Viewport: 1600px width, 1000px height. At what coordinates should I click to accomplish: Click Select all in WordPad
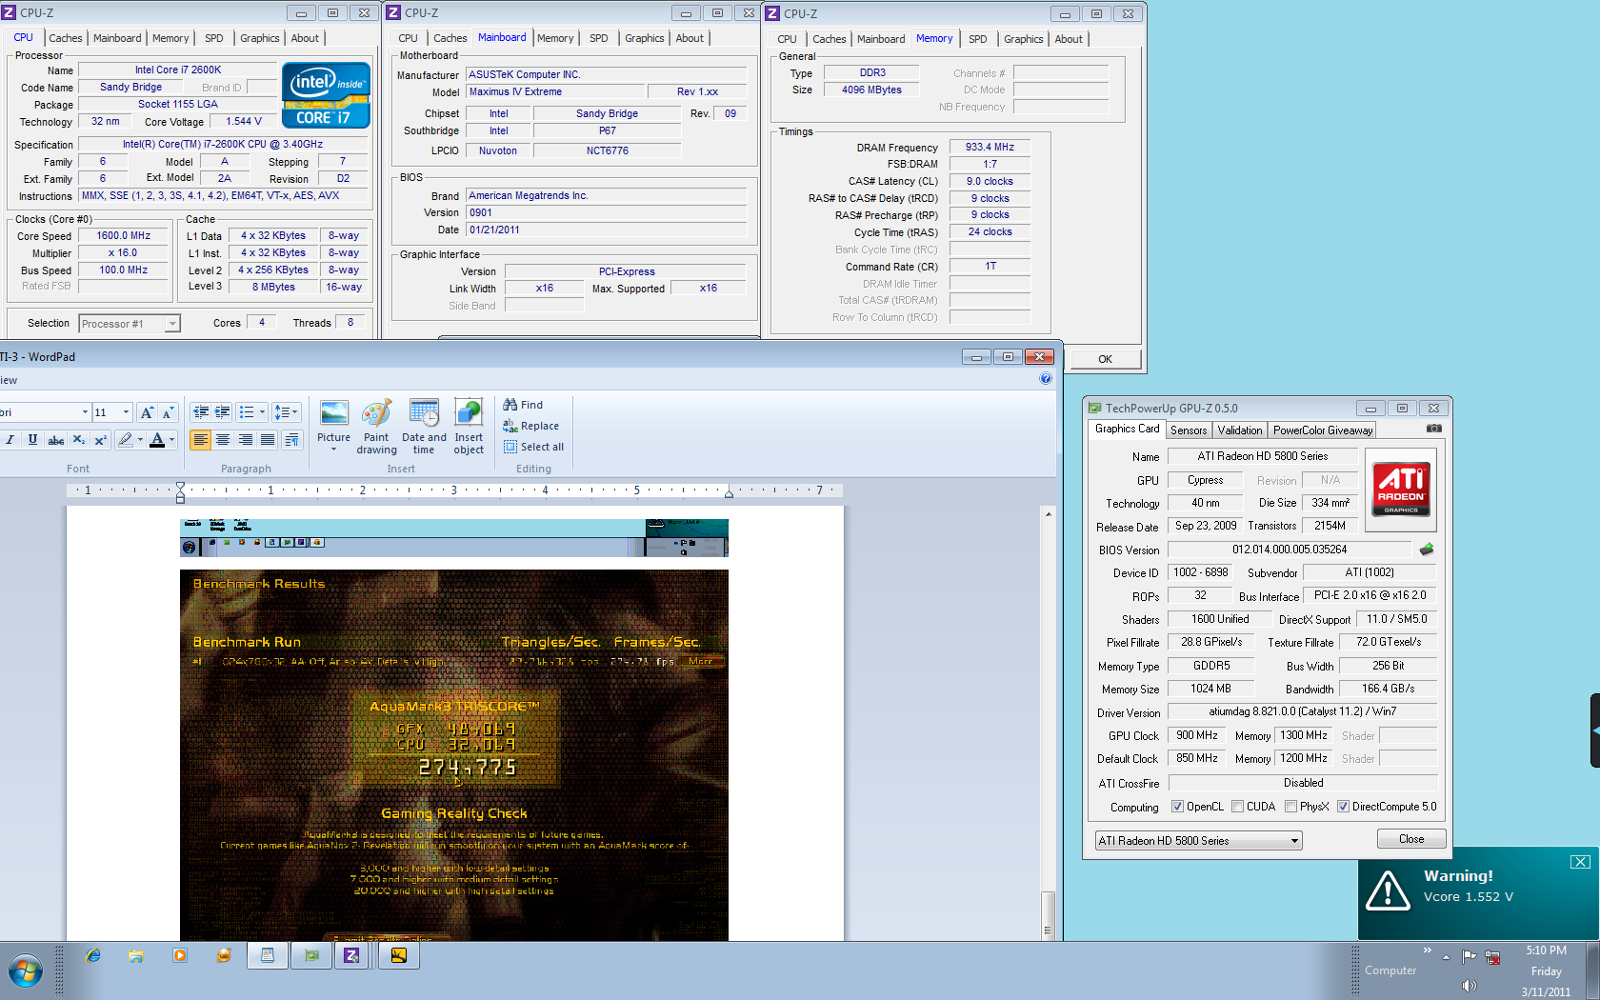tap(534, 447)
